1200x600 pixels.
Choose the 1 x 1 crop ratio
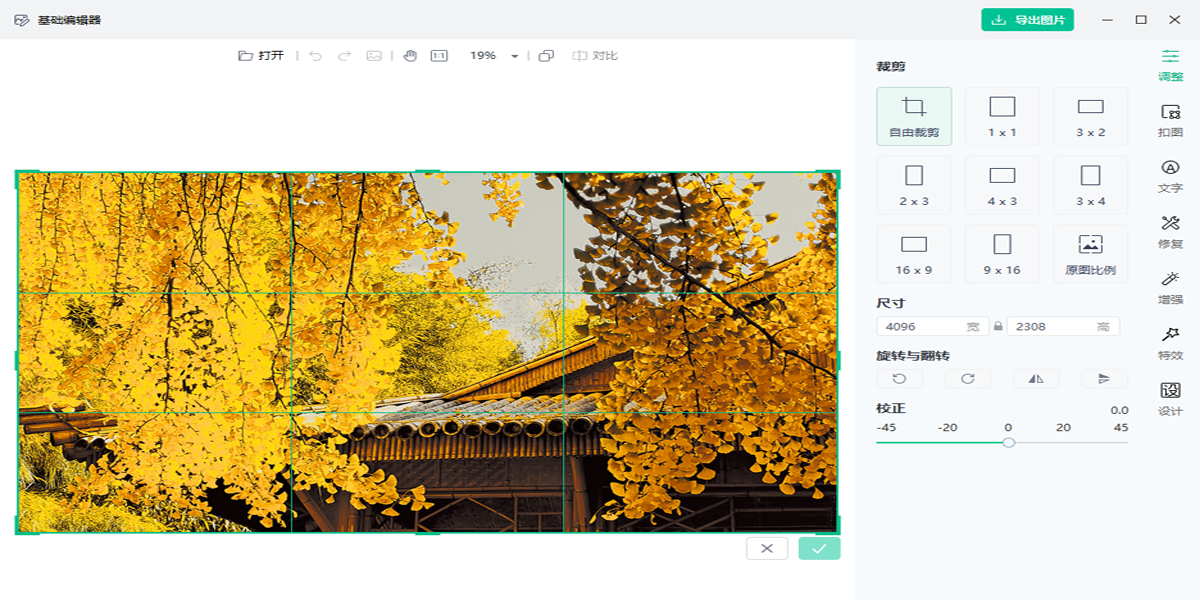click(x=1002, y=115)
